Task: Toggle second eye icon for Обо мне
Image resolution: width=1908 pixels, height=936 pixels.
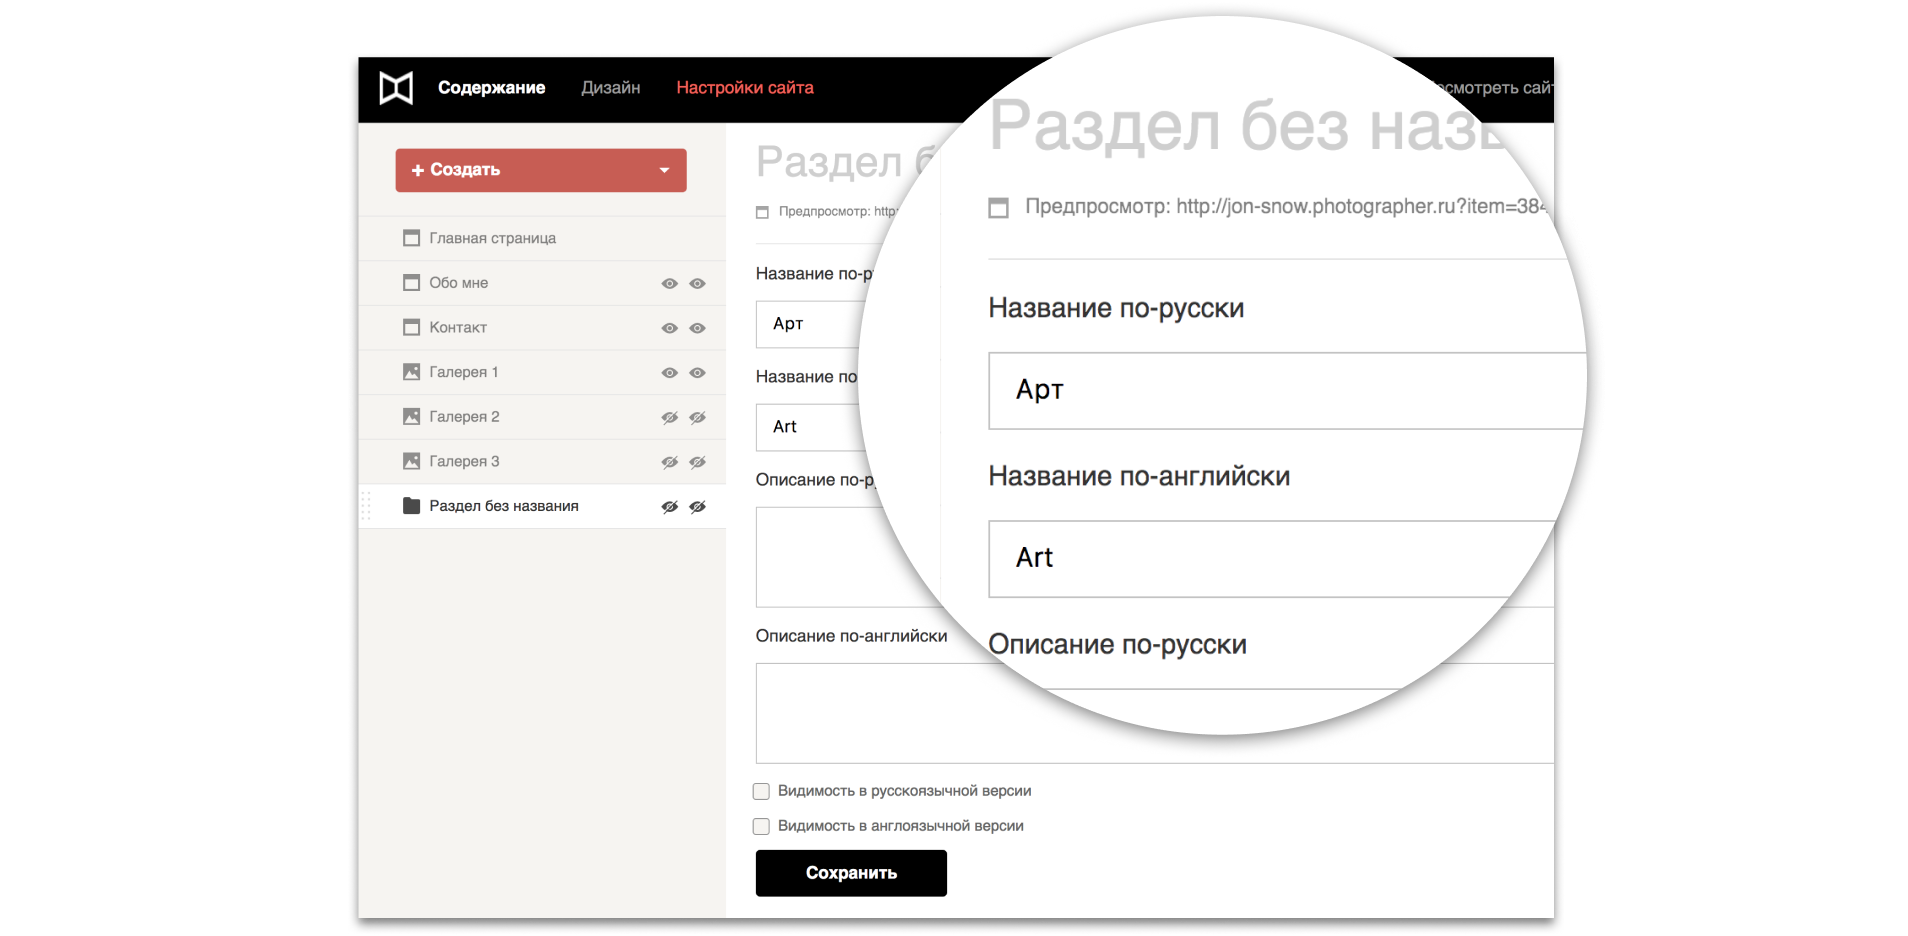Action: coord(698,284)
